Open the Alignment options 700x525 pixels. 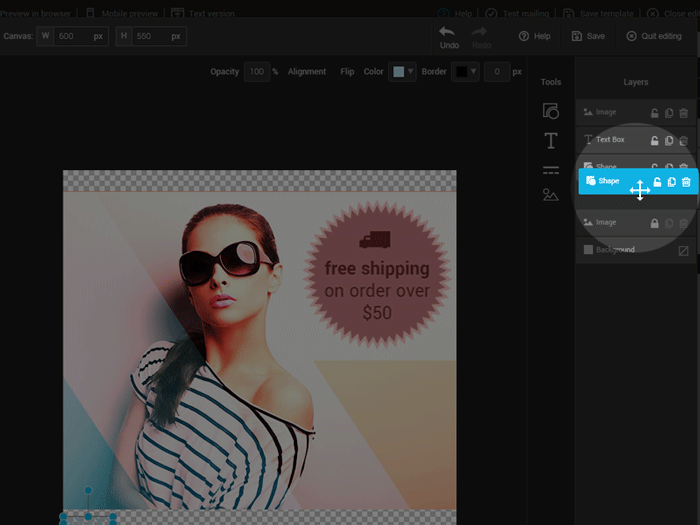tap(307, 72)
